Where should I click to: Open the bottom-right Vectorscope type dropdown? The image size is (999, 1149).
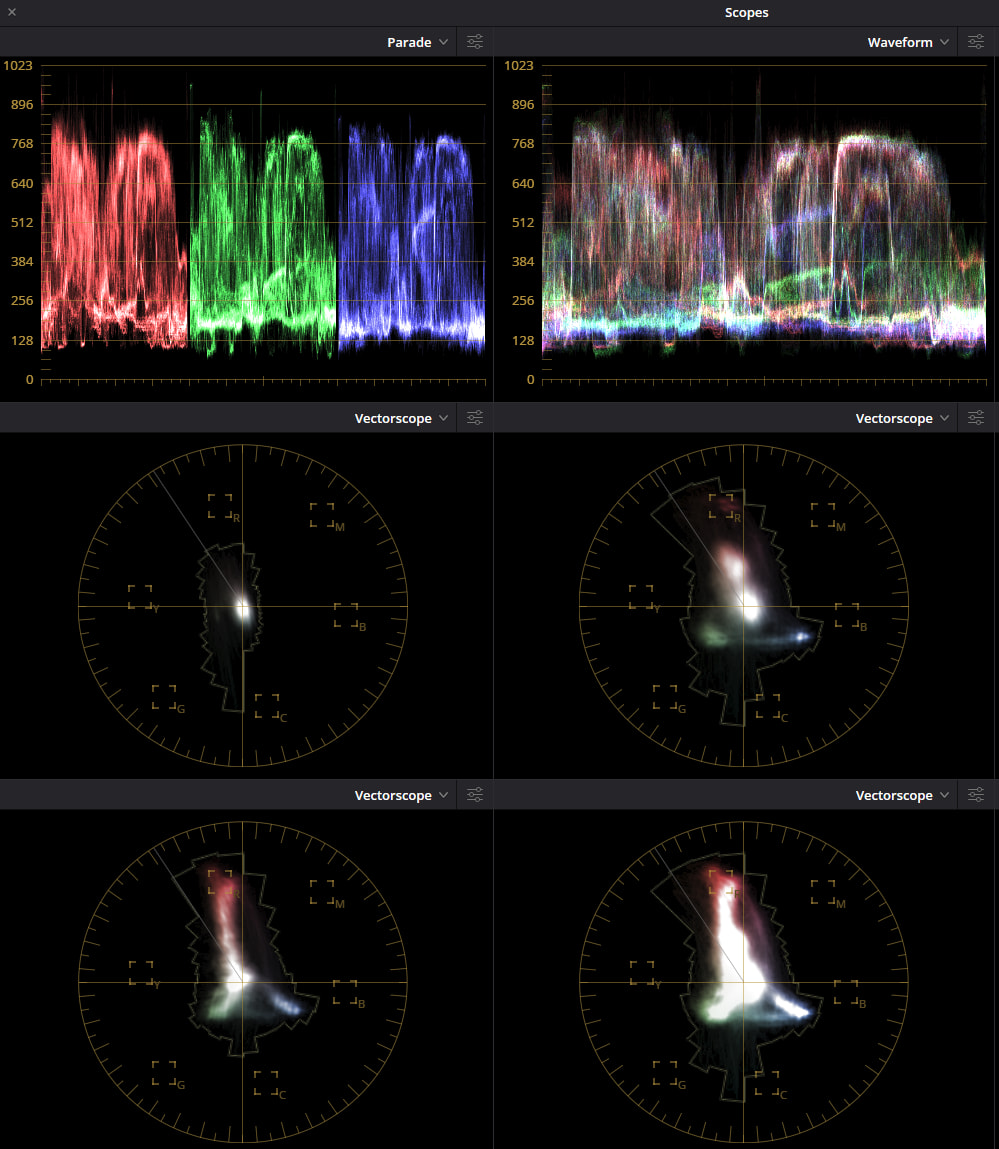click(x=902, y=795)
